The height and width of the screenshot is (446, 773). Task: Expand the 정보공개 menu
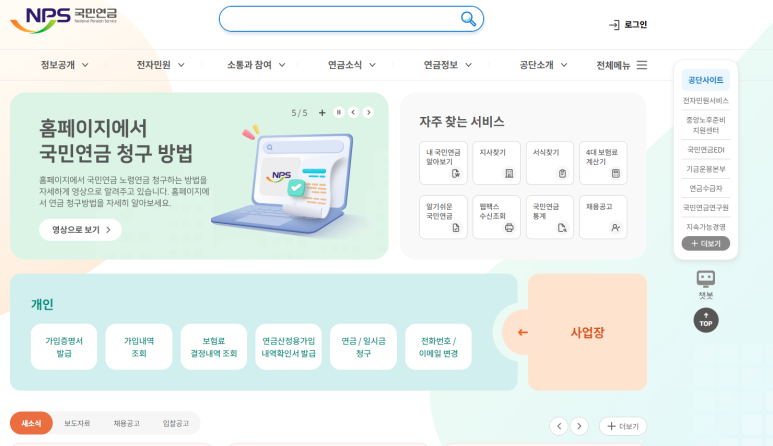point(65,65)
